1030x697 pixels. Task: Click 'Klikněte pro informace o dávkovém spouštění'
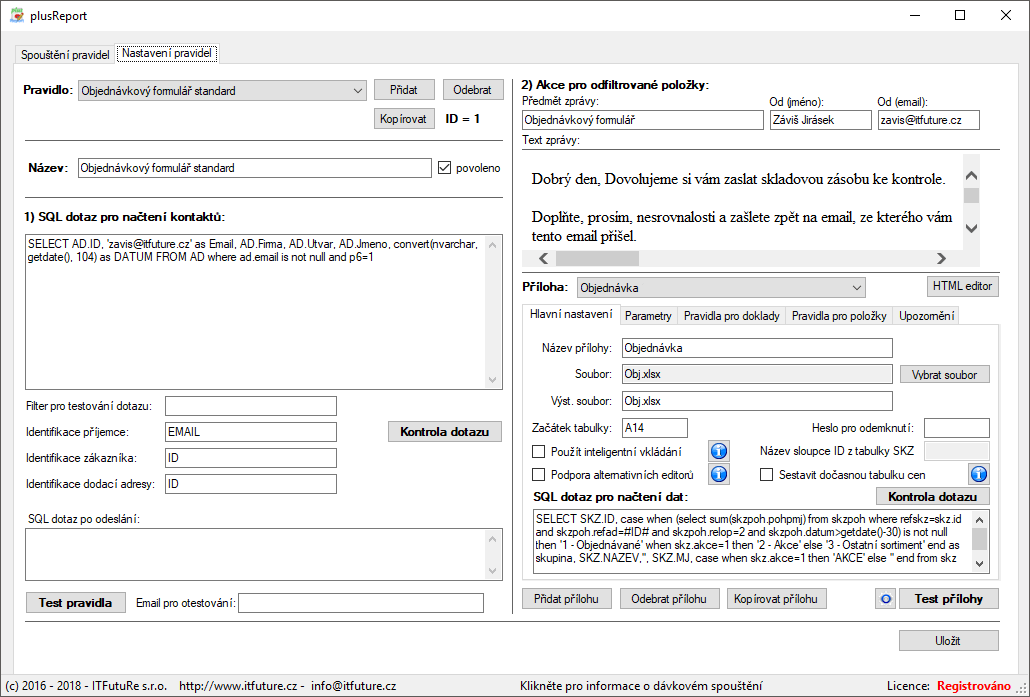point(641,686)
